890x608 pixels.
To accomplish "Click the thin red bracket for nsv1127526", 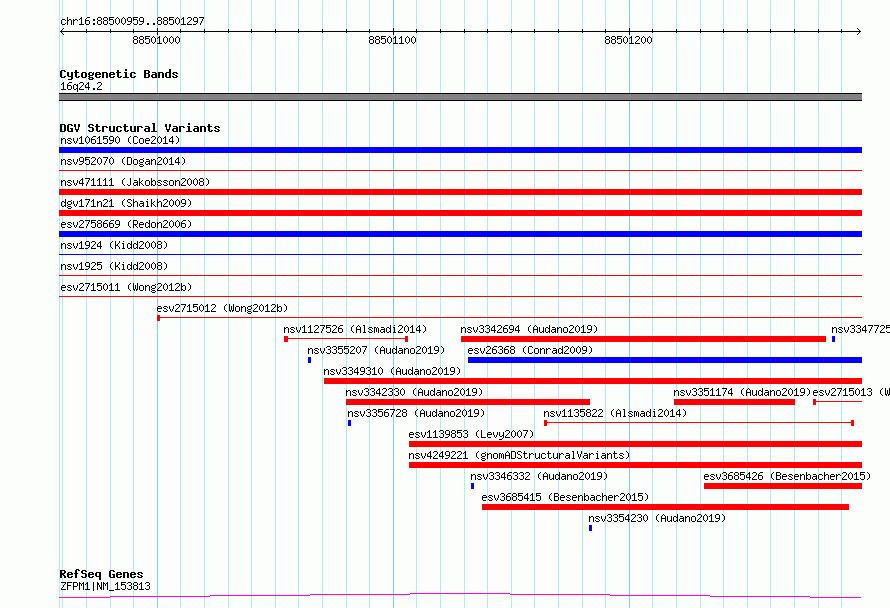I will click(346, 339).
